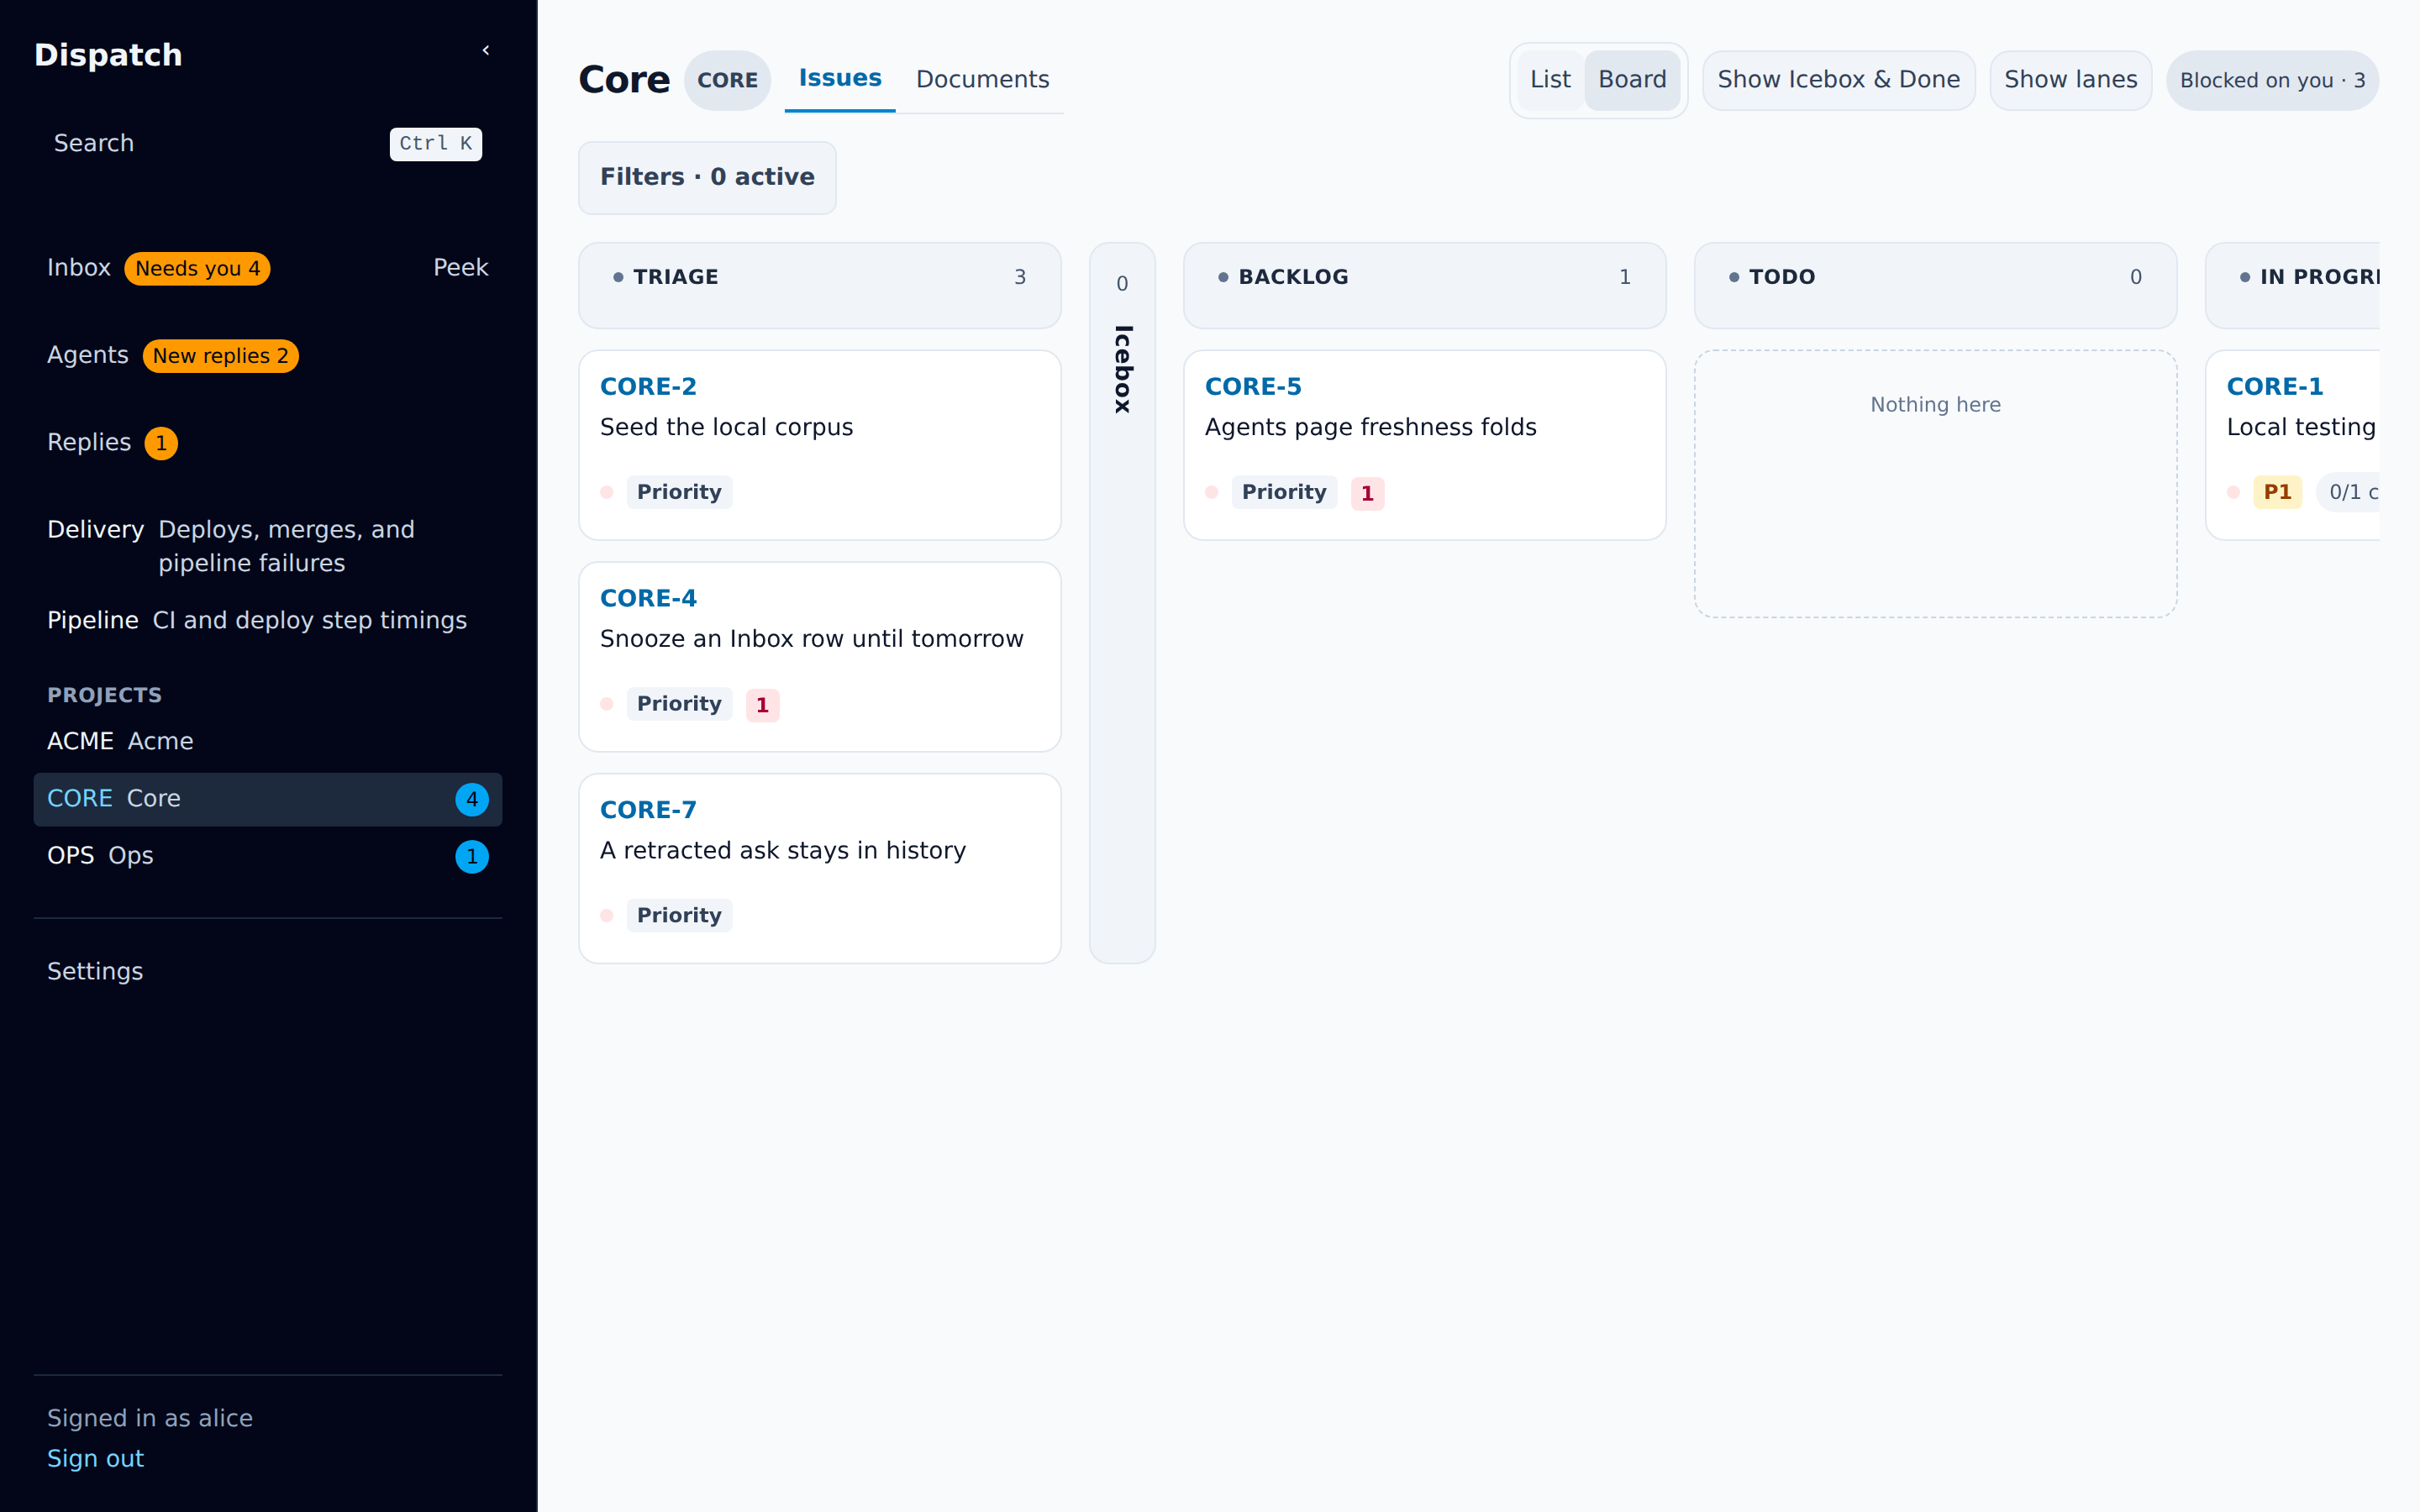Collapse the sidebar with the chevron
Screen dimensions: 2420x1512
(486, 50)
